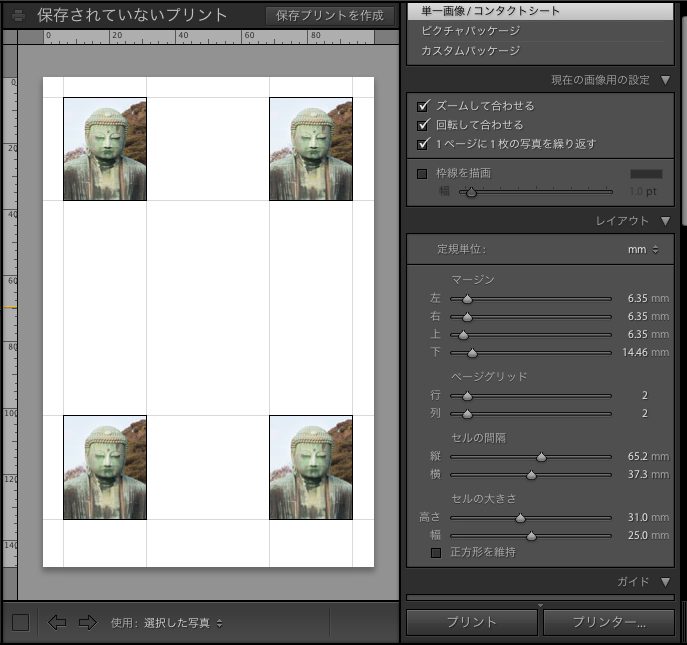The image size is (687, 645).
Task: Click the 行 row count value 2
Action: (645, 396)
